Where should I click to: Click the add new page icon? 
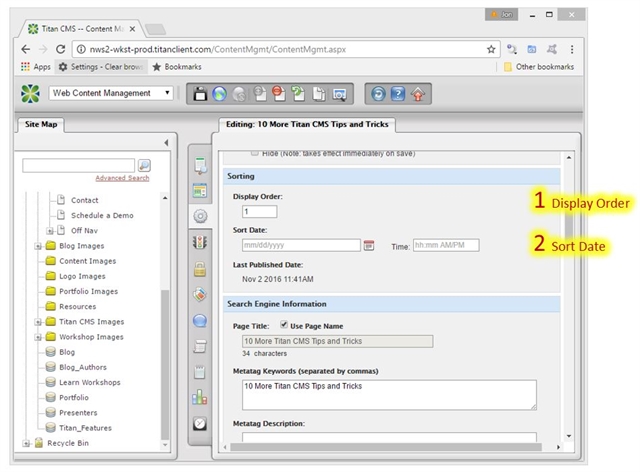(x=259, y=94)
